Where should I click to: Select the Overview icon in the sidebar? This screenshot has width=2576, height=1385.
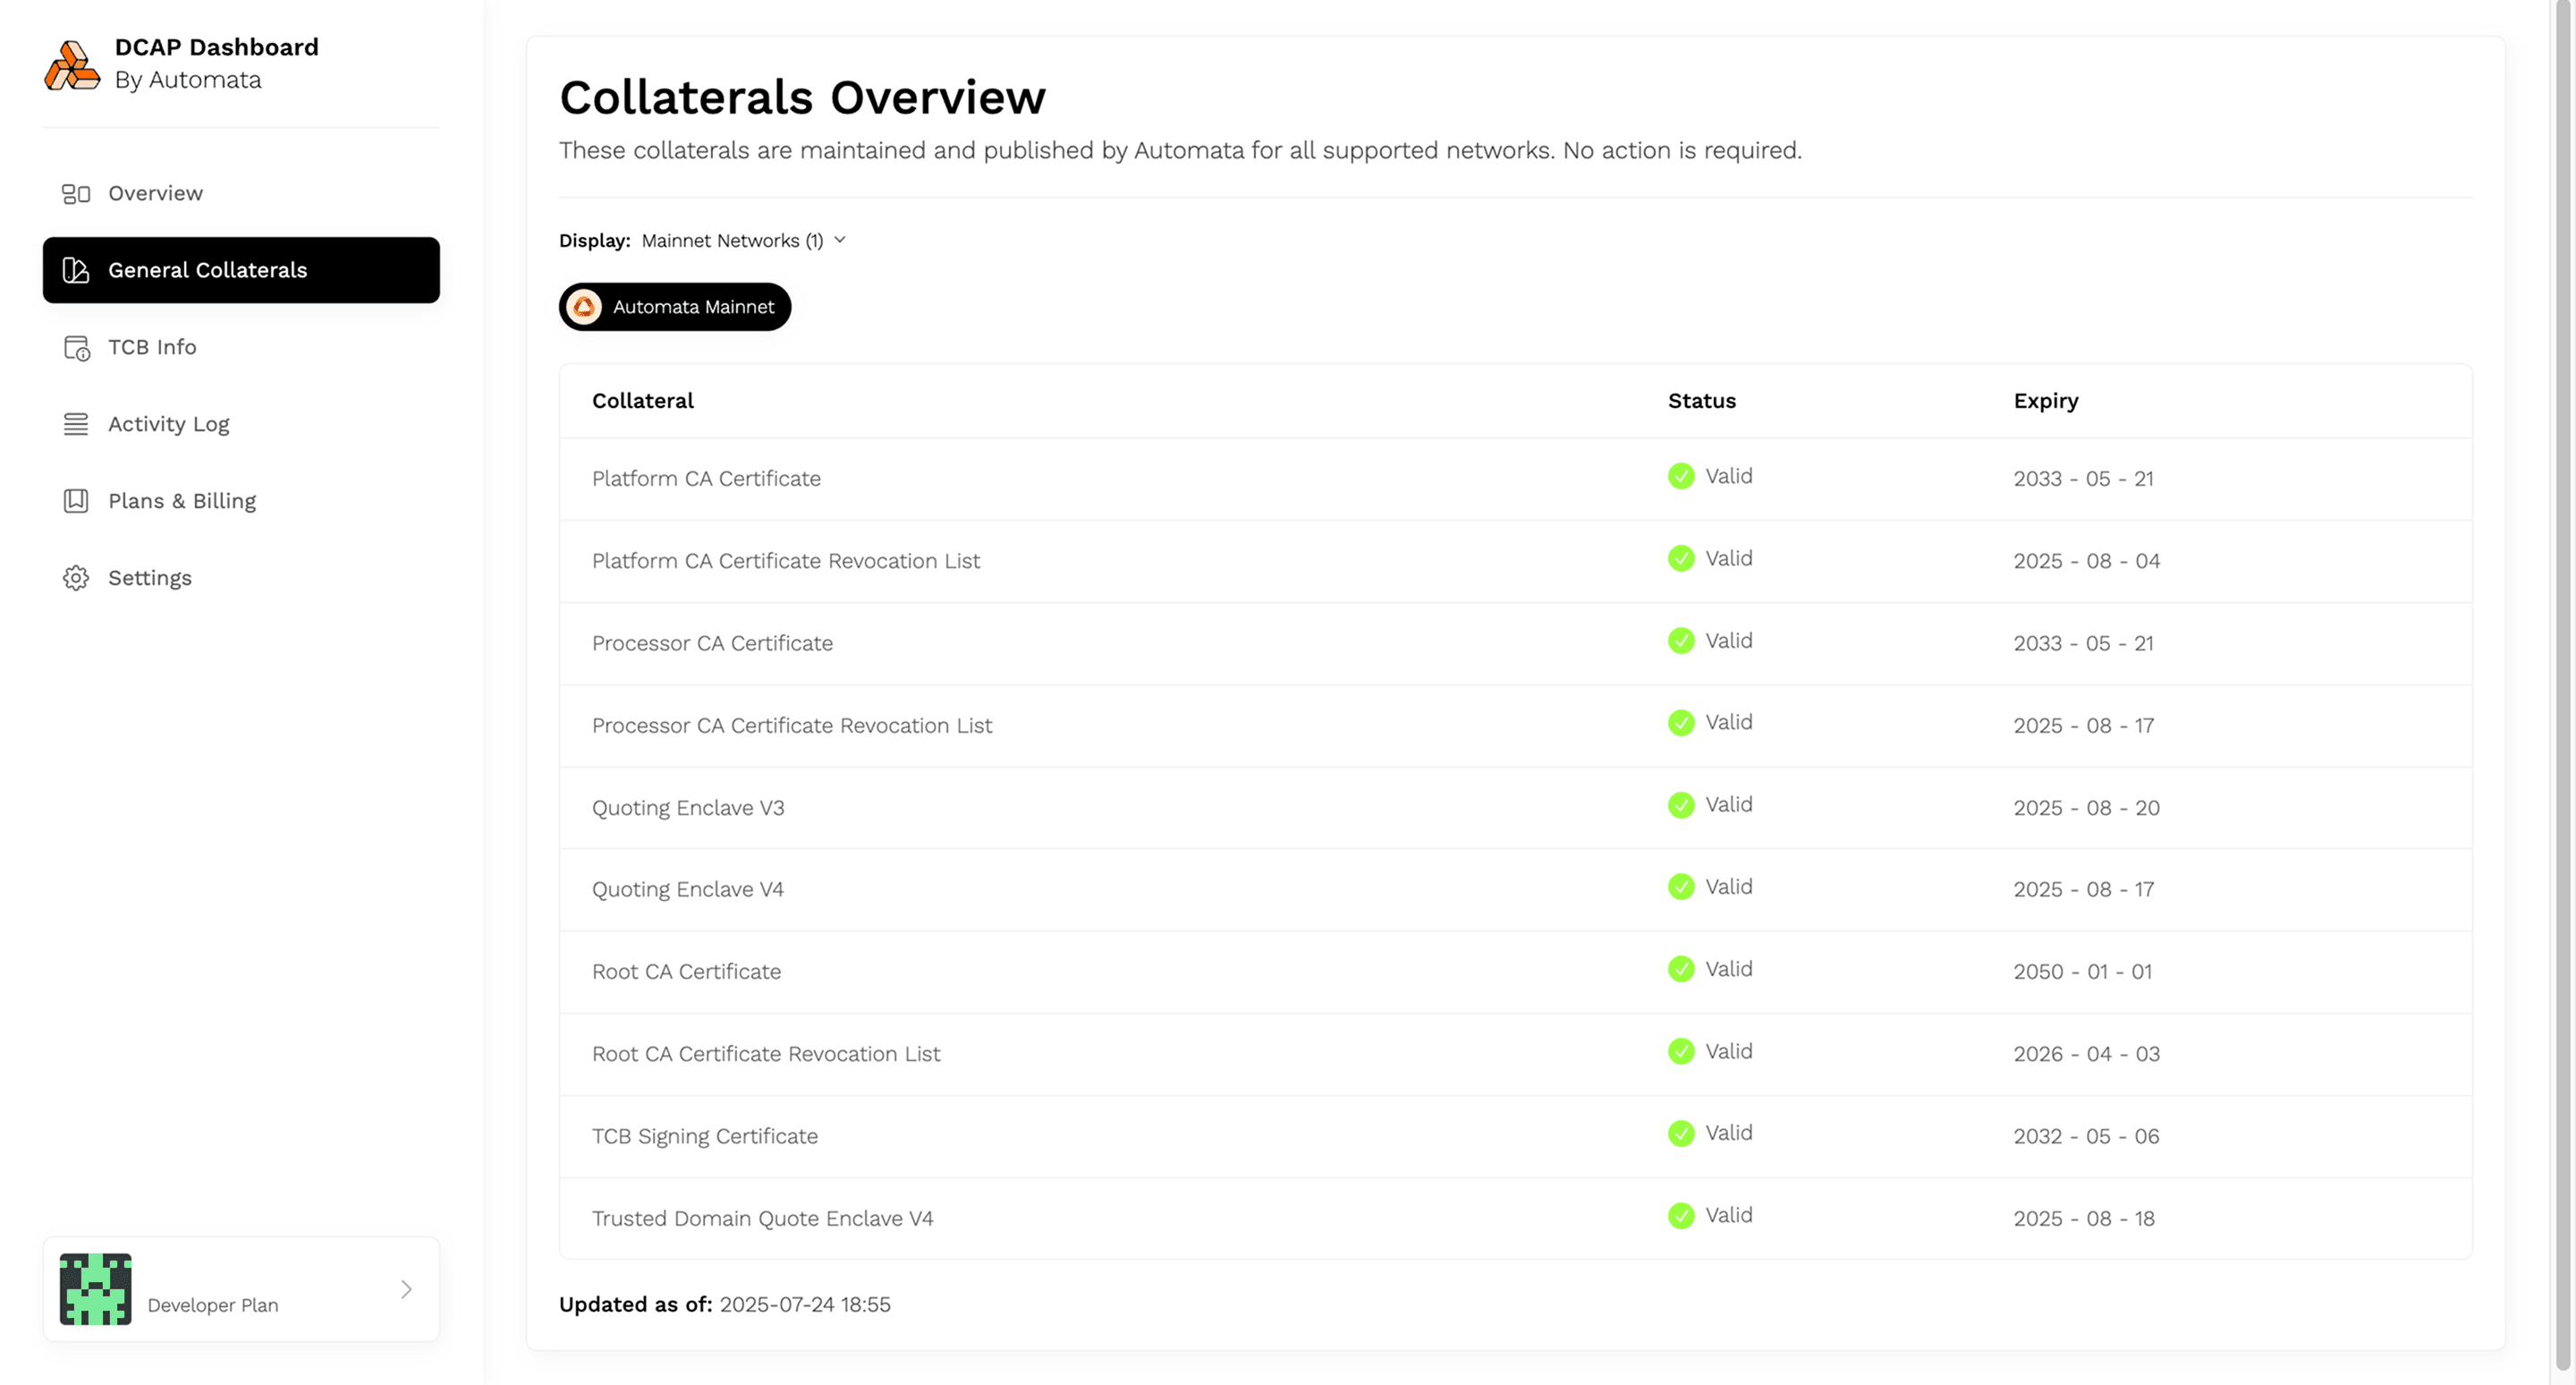coord(75,192)
